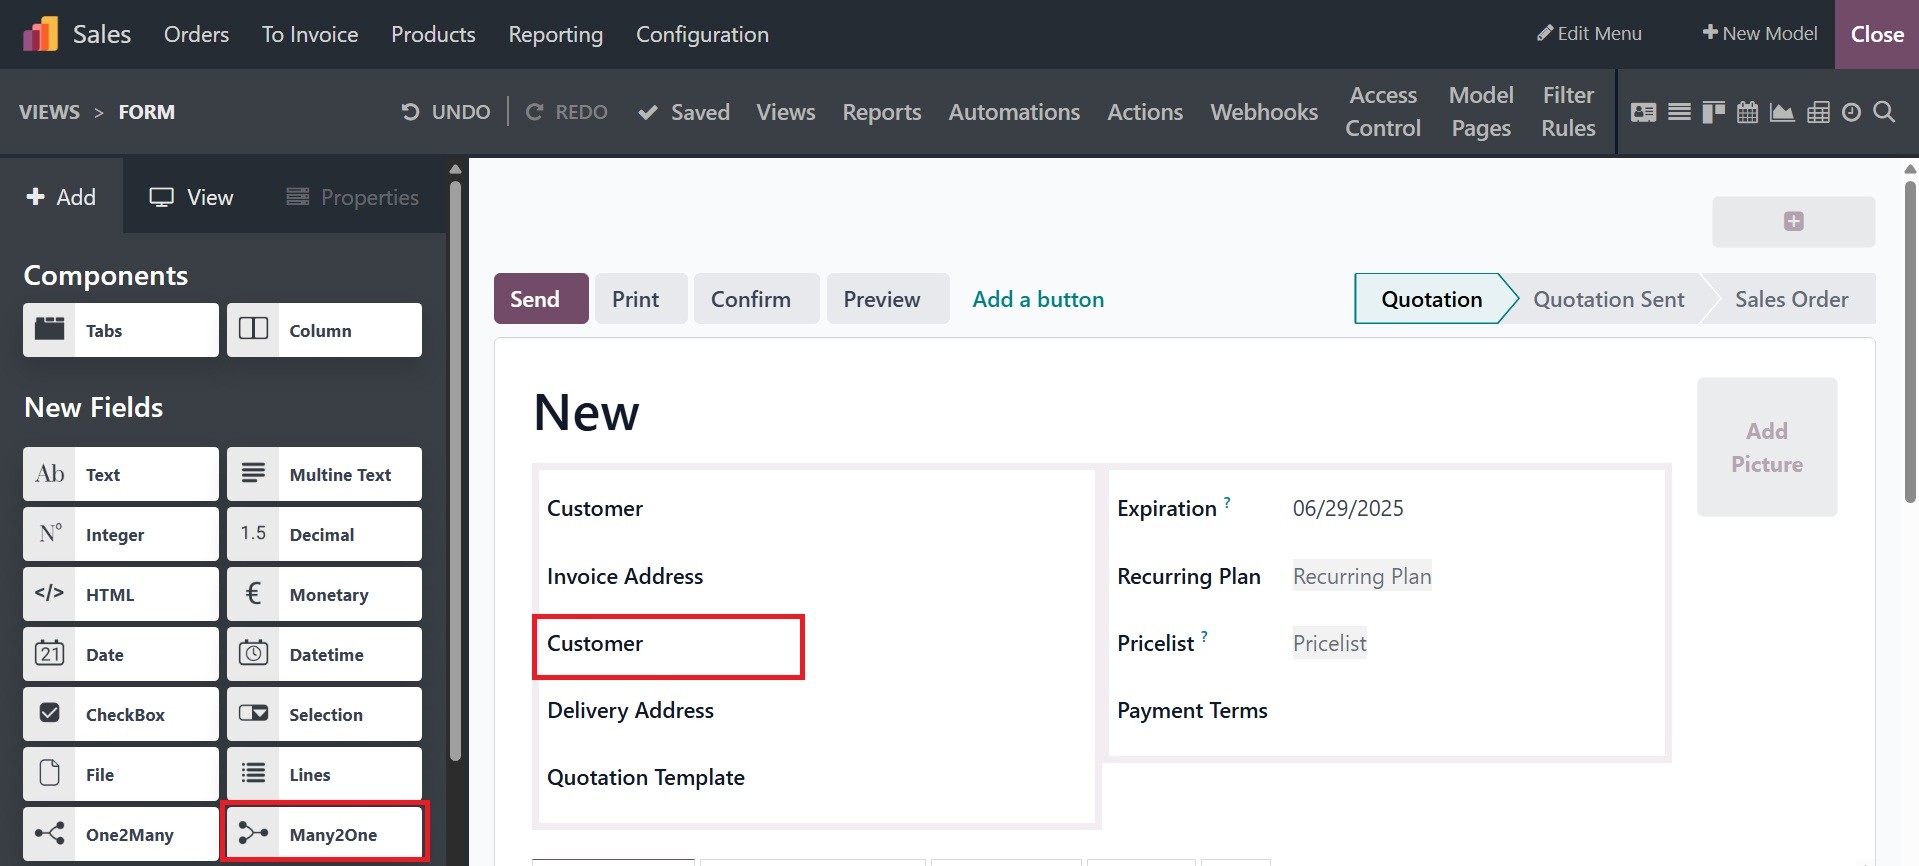This screenshot has width=1919, height=866.
Task: Click the search view magnifier icon
Action: (1884, 112)
